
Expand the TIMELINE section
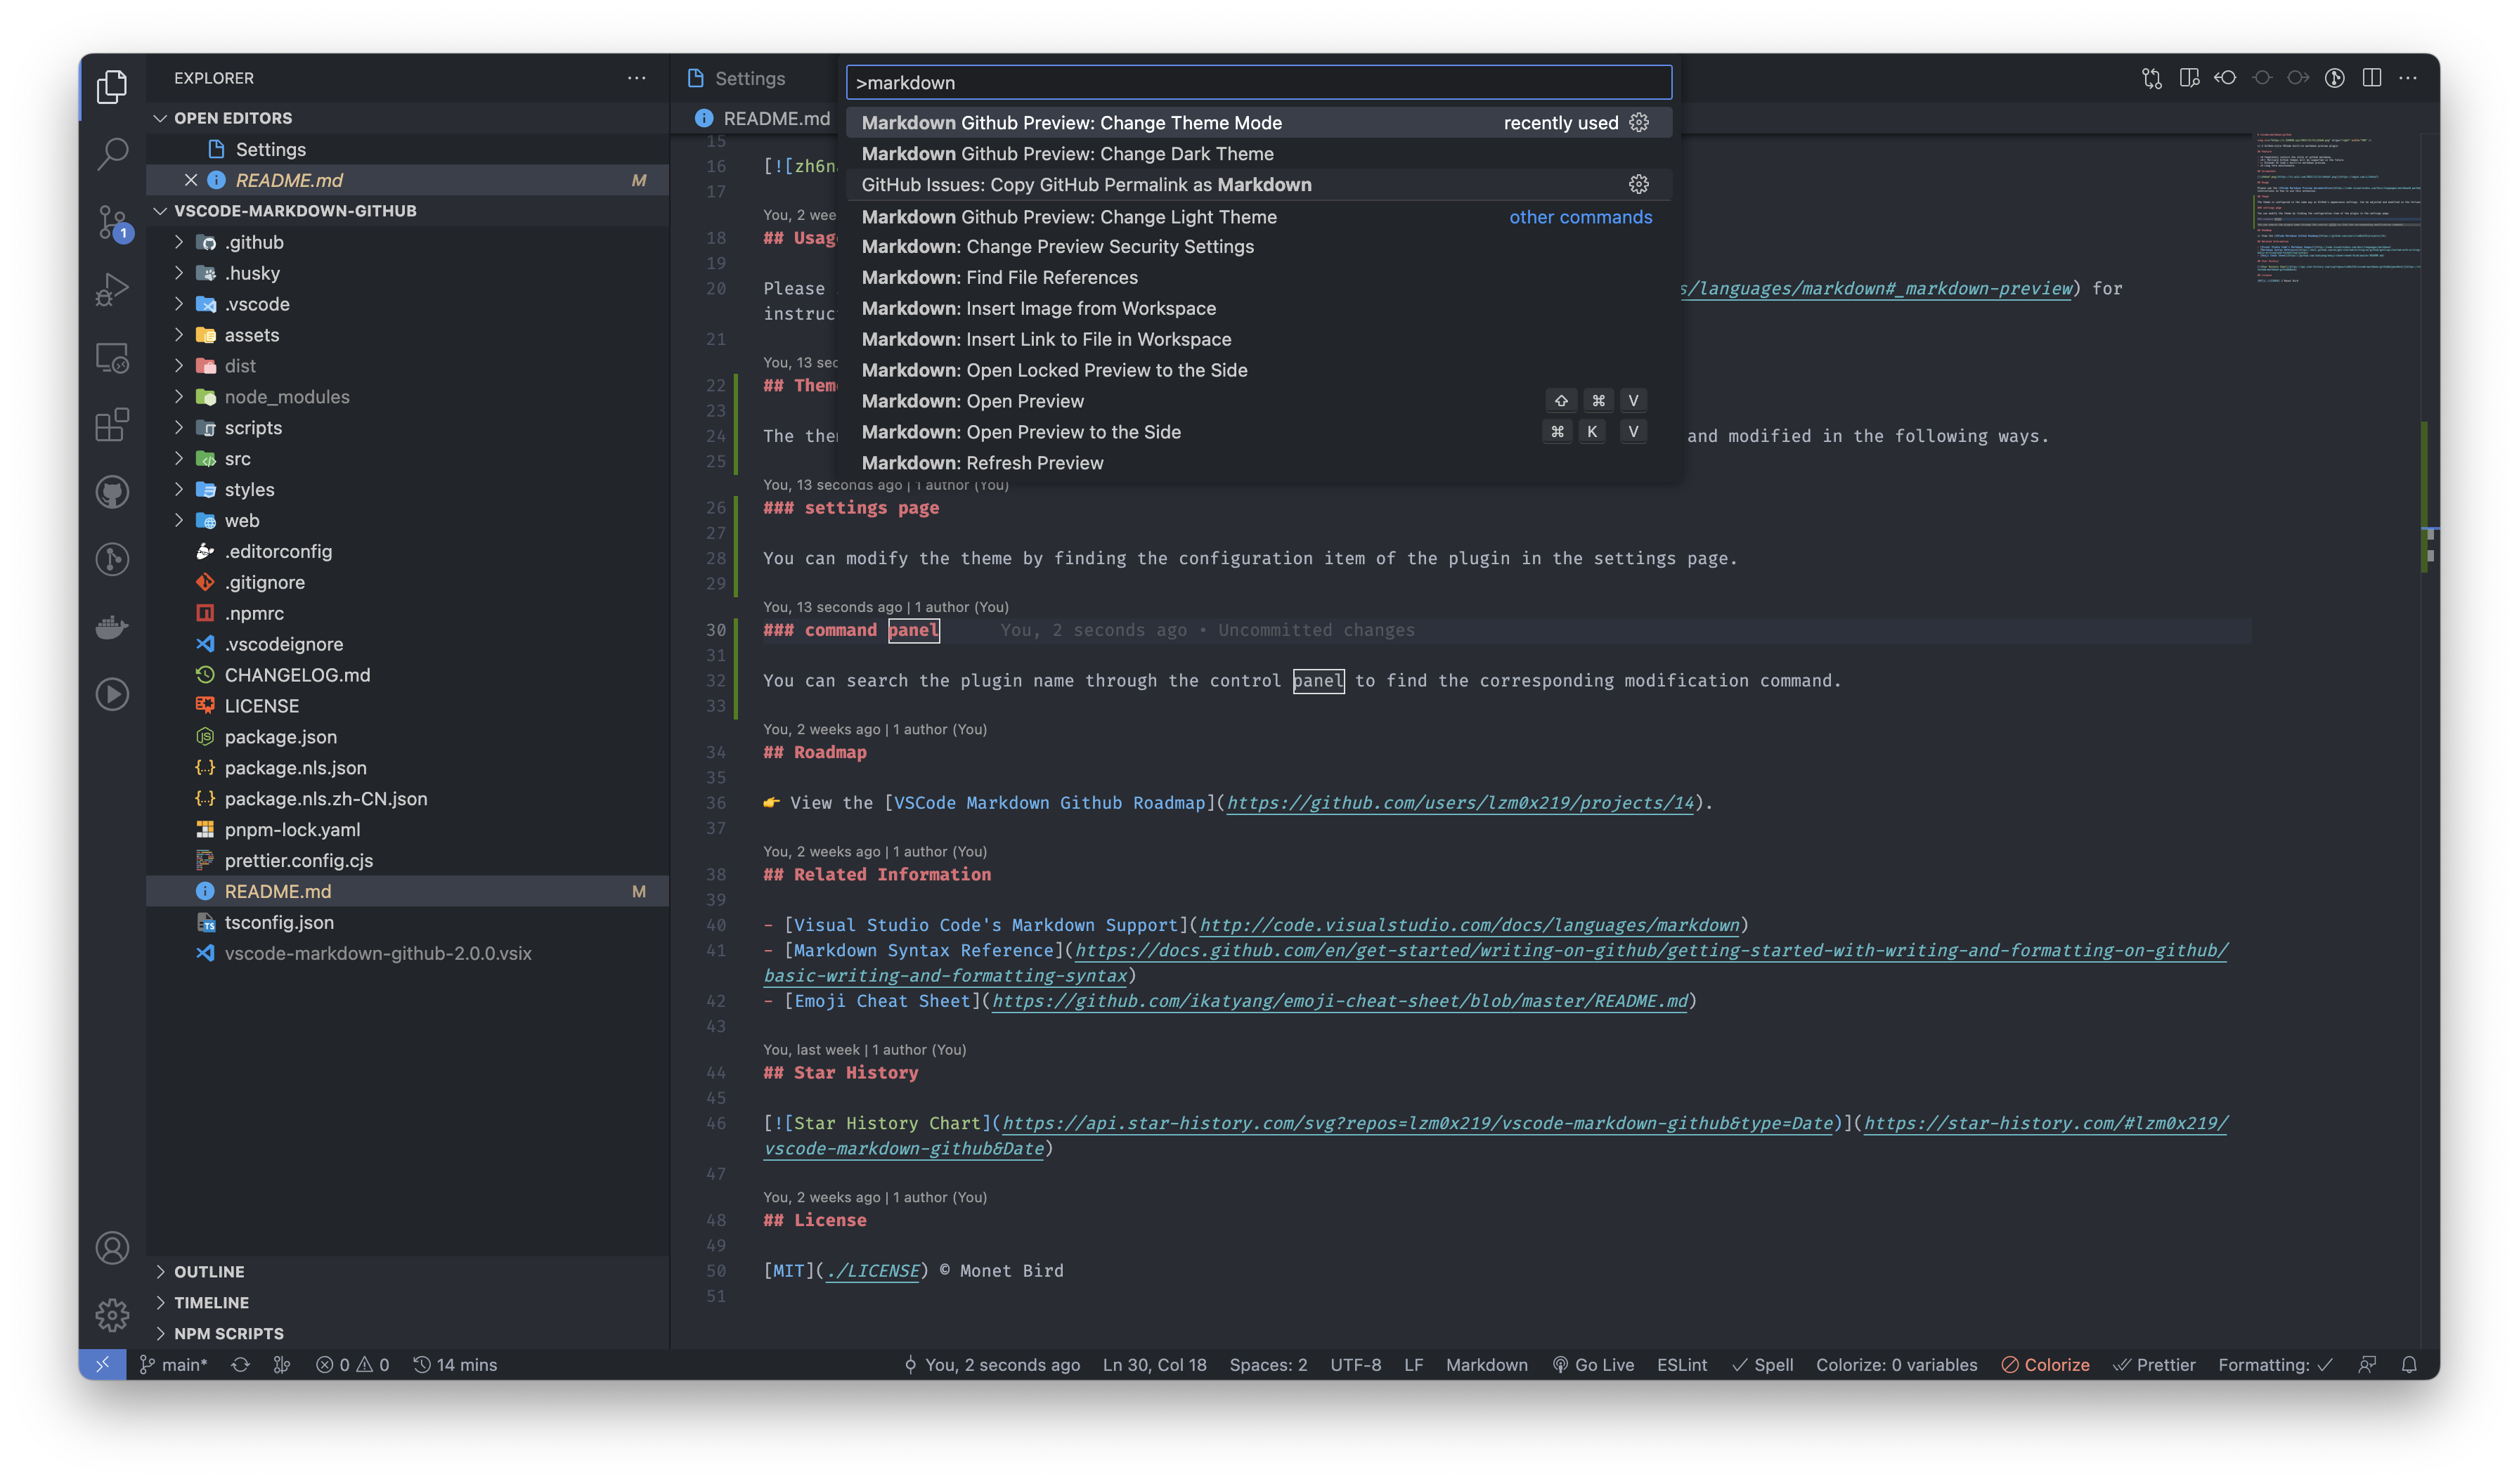[x=211, y=1302]
